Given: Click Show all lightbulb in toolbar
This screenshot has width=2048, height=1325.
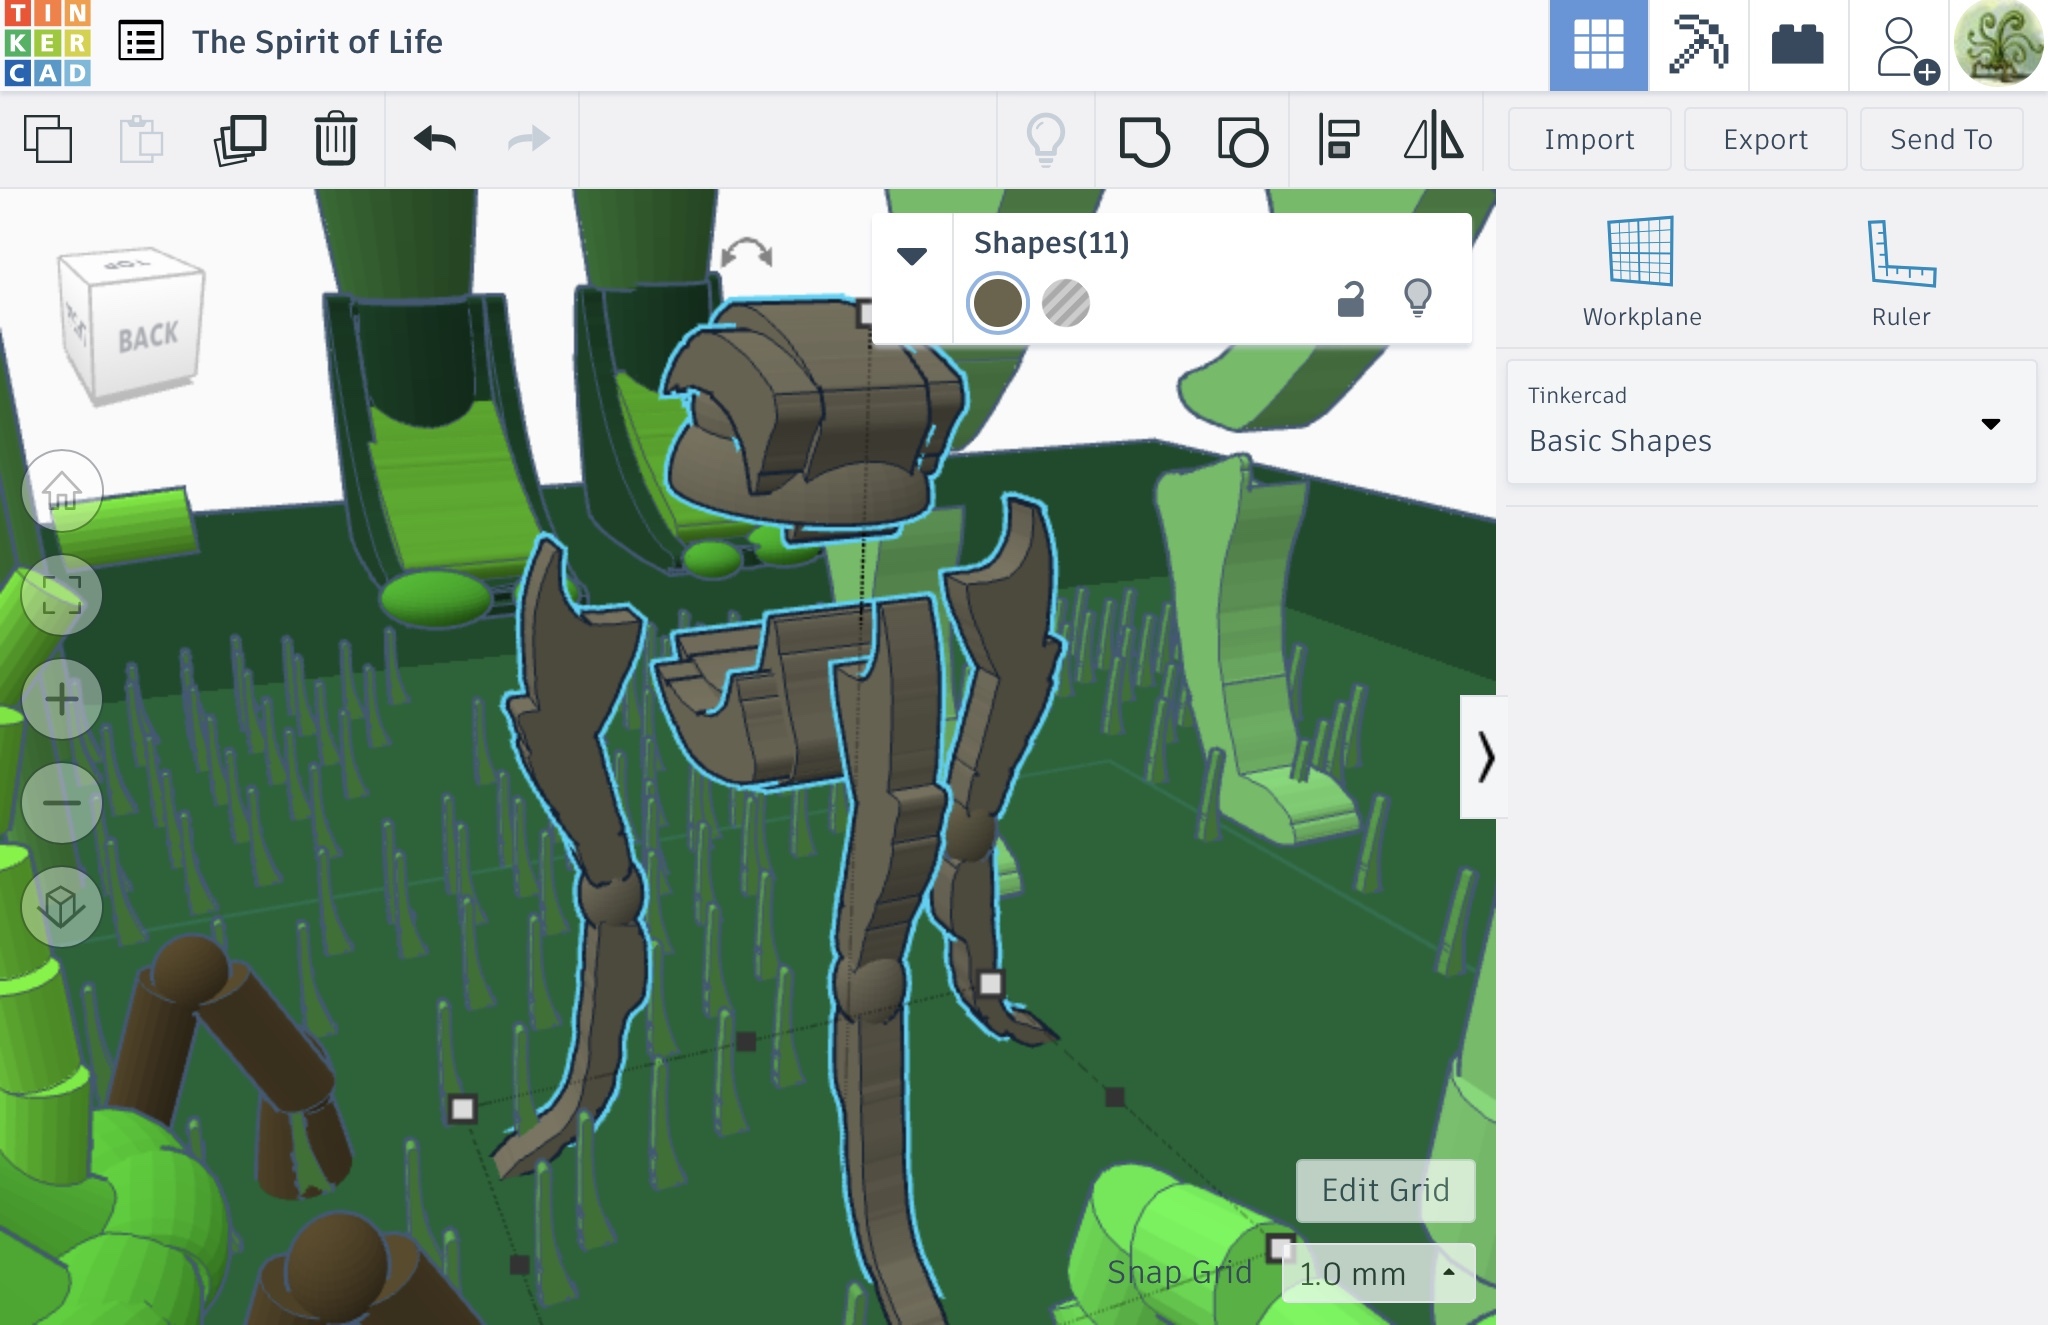Looking at the screenshot, I should [x=1046, y=139].
